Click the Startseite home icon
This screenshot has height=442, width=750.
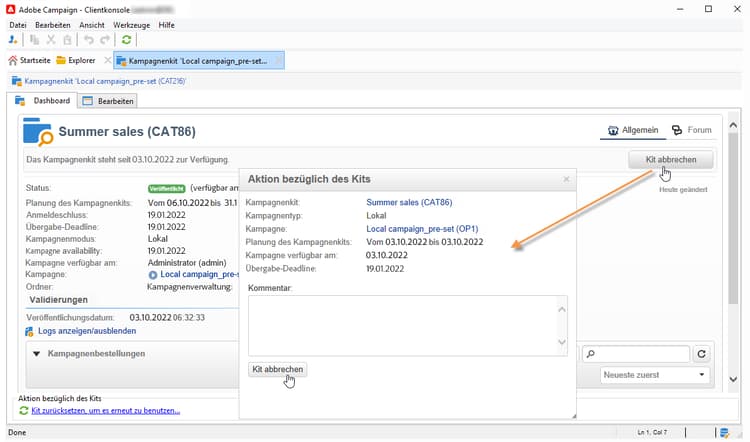(13, 61)
